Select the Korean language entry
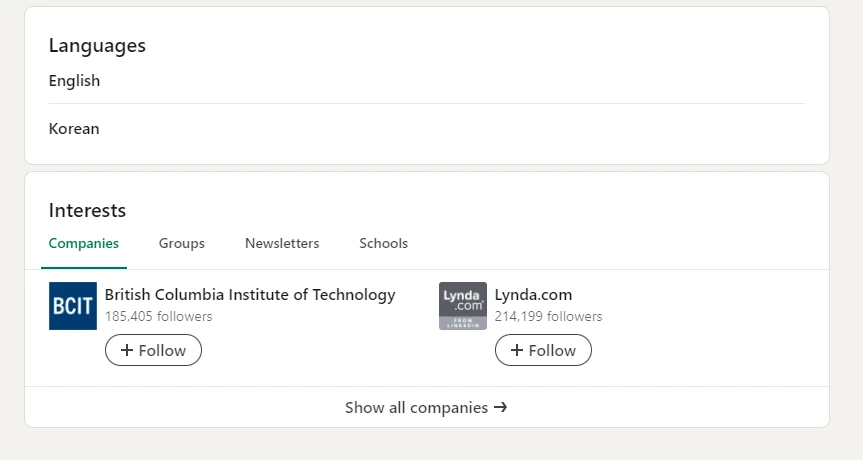863x460 pixels. click(74, 129)
